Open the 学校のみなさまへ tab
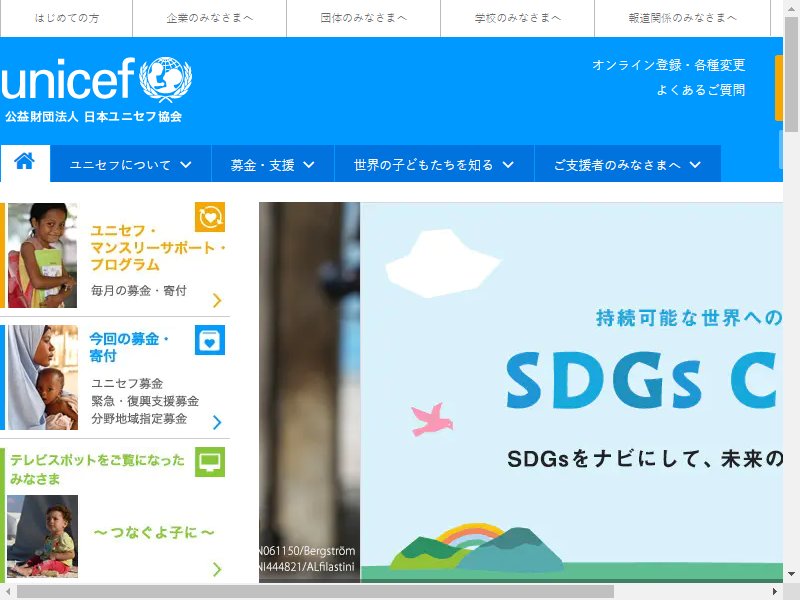Image resolution: width=800 pixels, height=600 pixels. [x=518, y=18]
